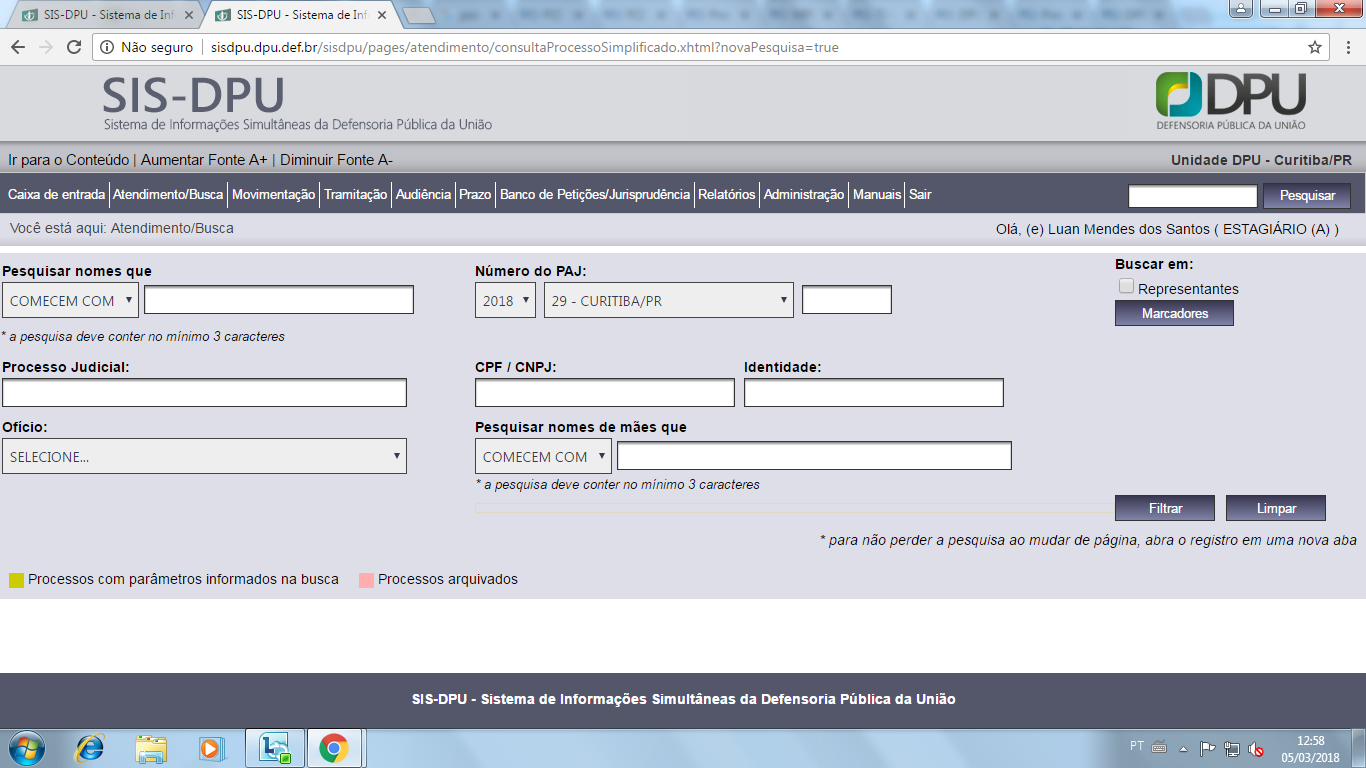Click 'Aumentar Fonte A+' link
The width and height of the screenshot is (1366, 768).
tap(204, 160)
